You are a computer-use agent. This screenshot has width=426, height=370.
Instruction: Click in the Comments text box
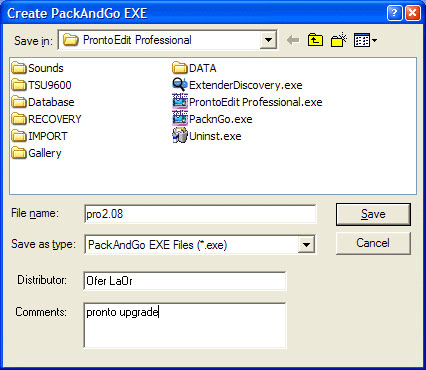pyautogui.click(x=185, y=325)
